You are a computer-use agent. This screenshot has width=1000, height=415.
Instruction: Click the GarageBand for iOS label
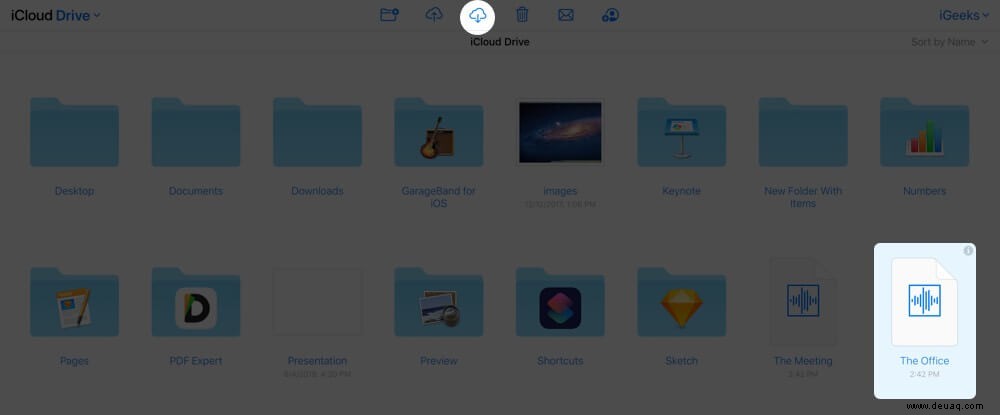click(x=439, y=198)
